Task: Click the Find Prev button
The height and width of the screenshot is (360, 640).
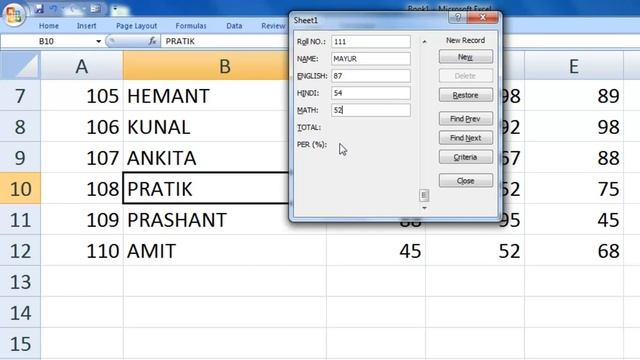Action: 466,119
